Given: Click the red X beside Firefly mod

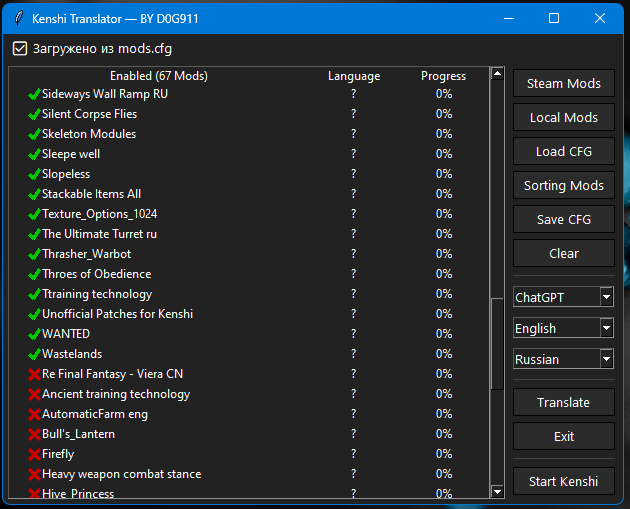Looking at the screenshot, I should click(x=34, y=454).
